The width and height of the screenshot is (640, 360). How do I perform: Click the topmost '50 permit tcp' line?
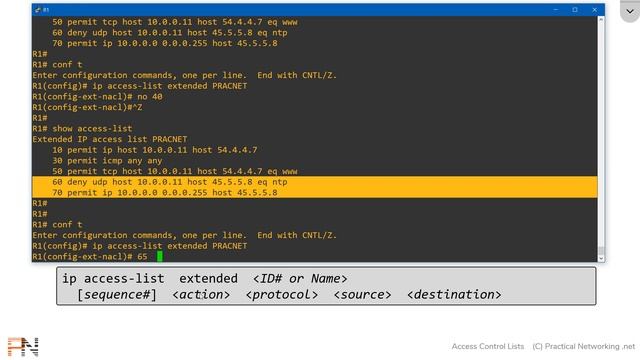click(175, 22)
